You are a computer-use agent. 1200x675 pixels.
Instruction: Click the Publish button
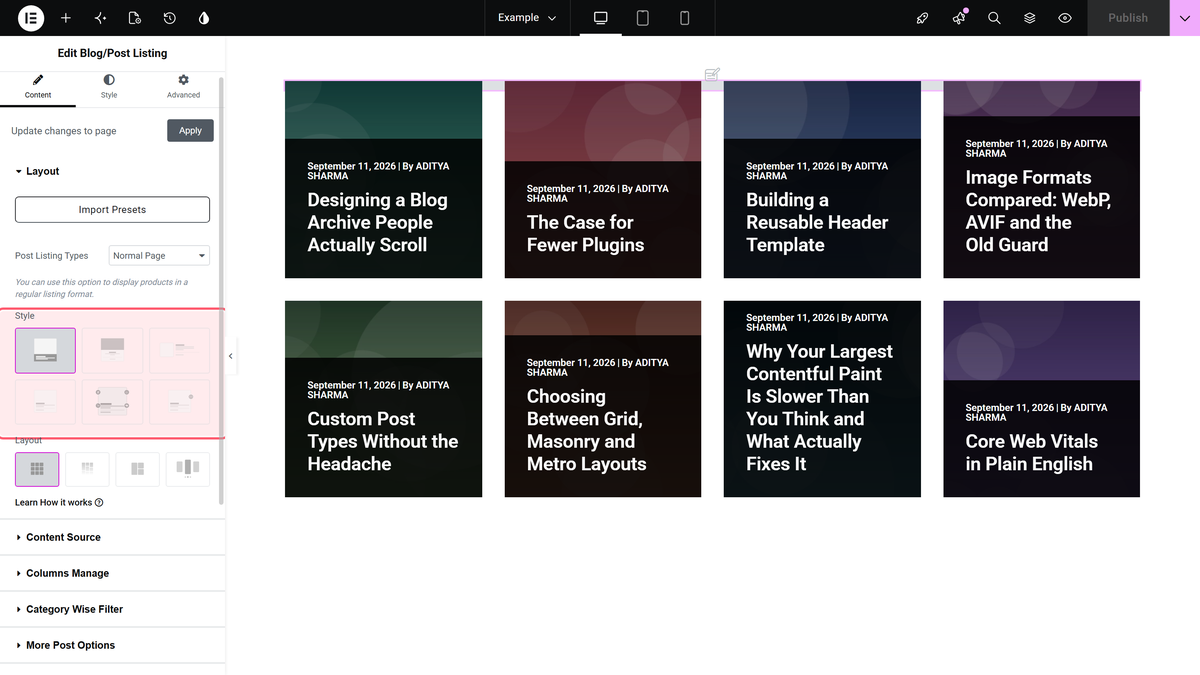[x=1128, y=18]
